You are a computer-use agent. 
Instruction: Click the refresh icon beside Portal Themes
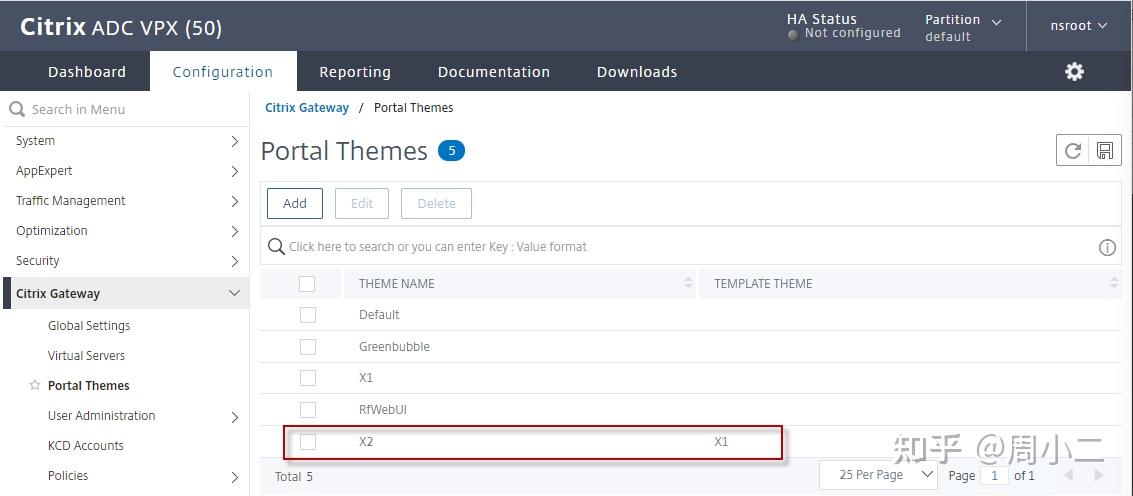pos(1073,150)
